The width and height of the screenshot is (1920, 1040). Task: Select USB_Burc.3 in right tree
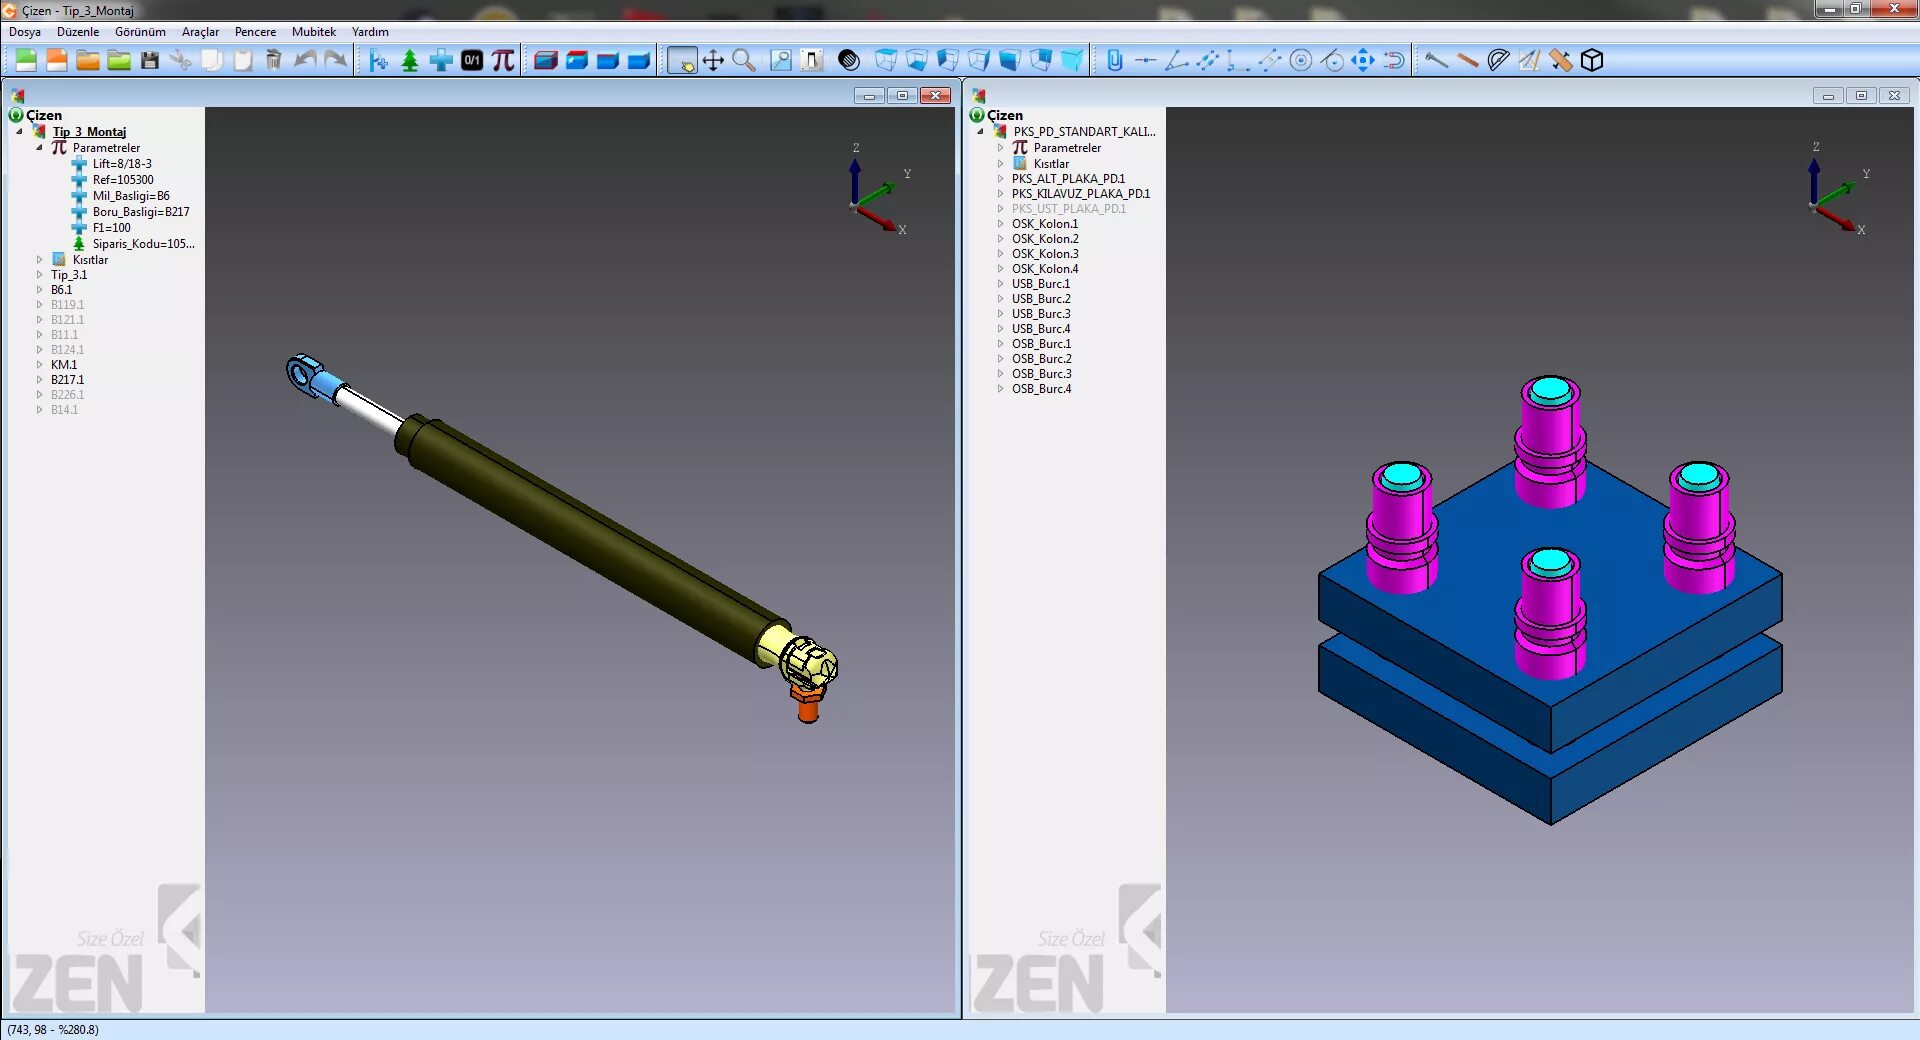coord(1041,314)
